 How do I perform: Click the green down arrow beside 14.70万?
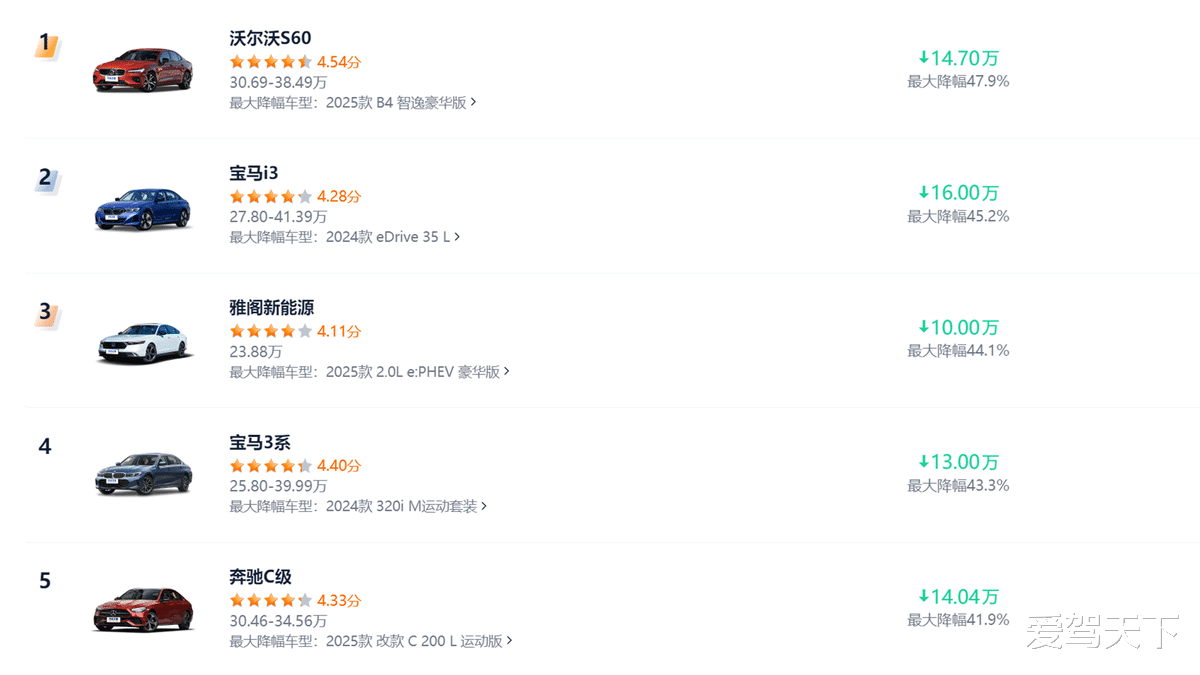(924, 58)
